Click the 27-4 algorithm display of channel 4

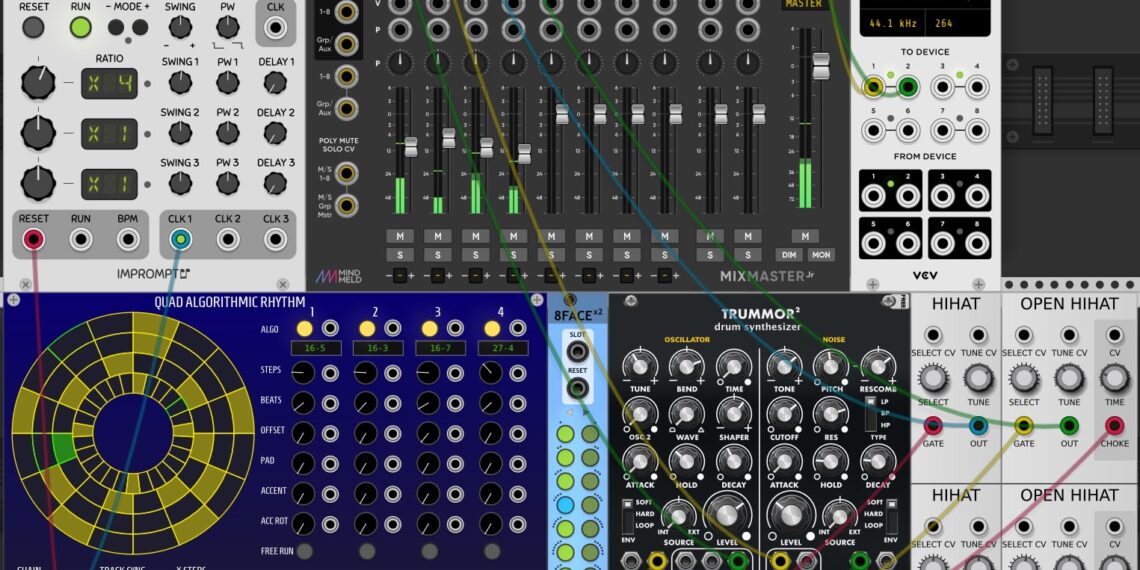[x=505, y=348]
